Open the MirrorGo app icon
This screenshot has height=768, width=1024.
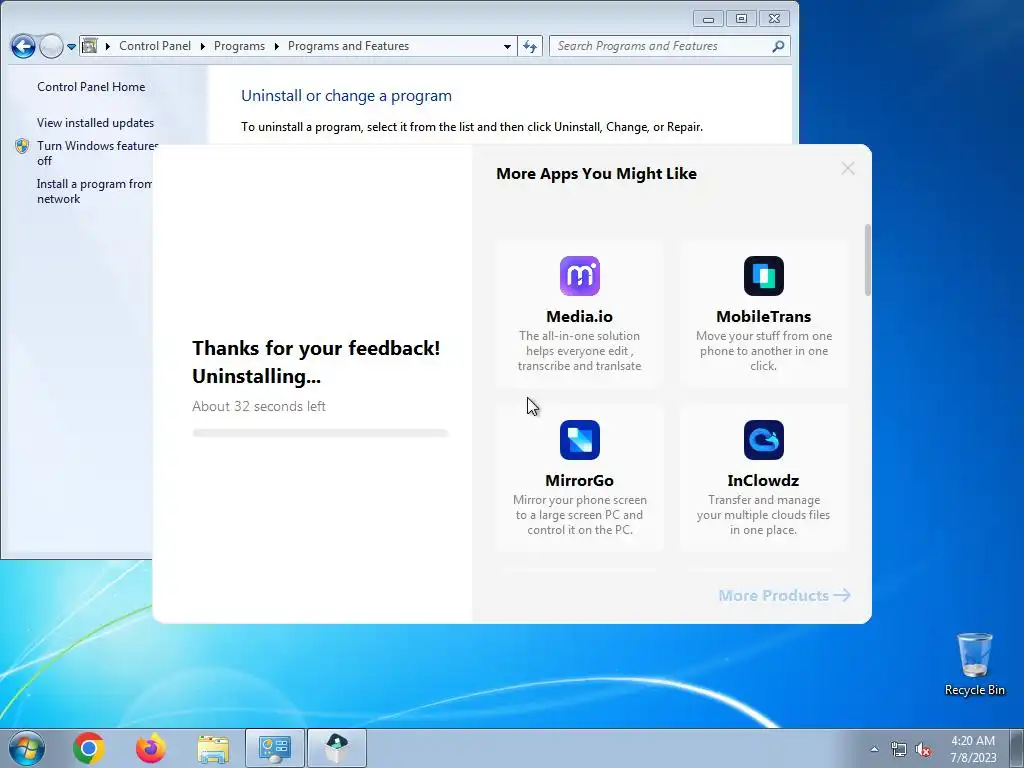tap(579, 440)
